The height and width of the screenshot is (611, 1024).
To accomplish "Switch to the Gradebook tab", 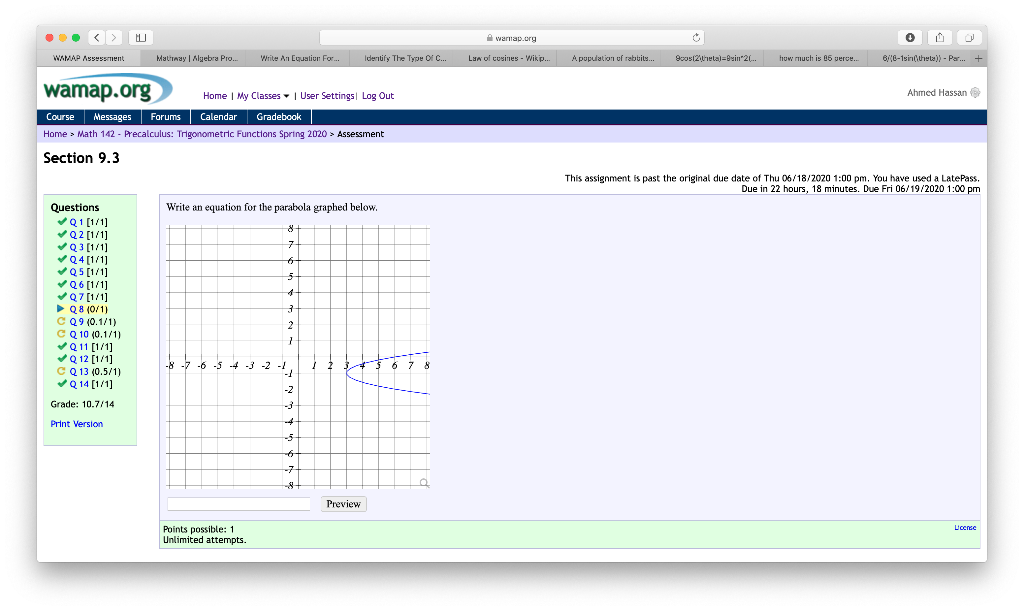I will (278, 116).
